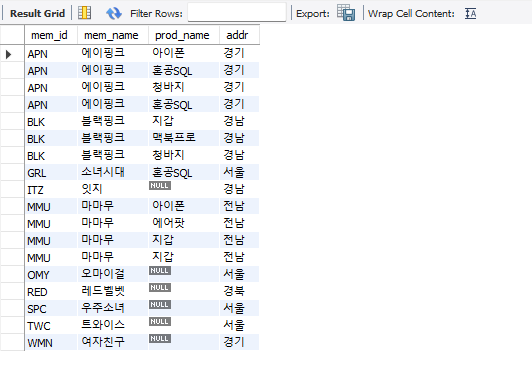Screen dimensions: 532x372
Task: Select the 혼공SQL cell in GRL row
Action: [x=184, y=172]
